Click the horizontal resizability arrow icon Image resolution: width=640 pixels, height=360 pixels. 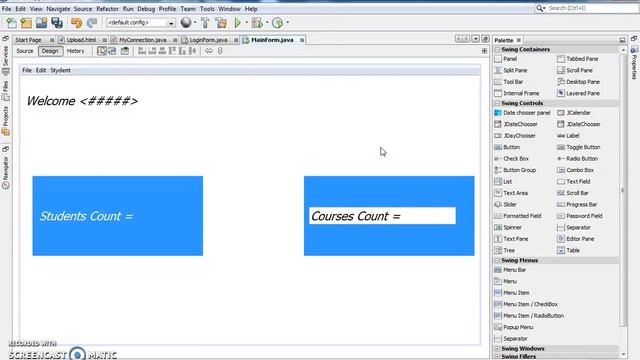point(209,51)
